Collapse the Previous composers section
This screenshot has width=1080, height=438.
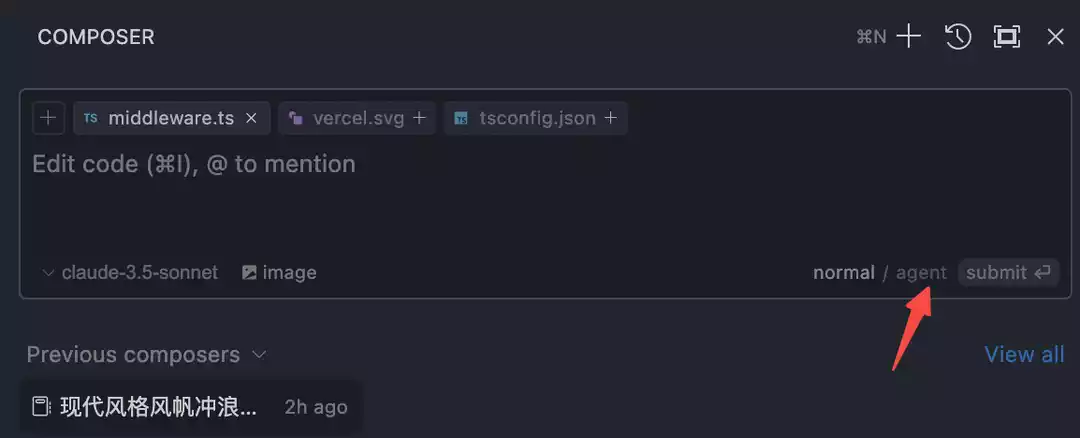click(x=259, y=354)
